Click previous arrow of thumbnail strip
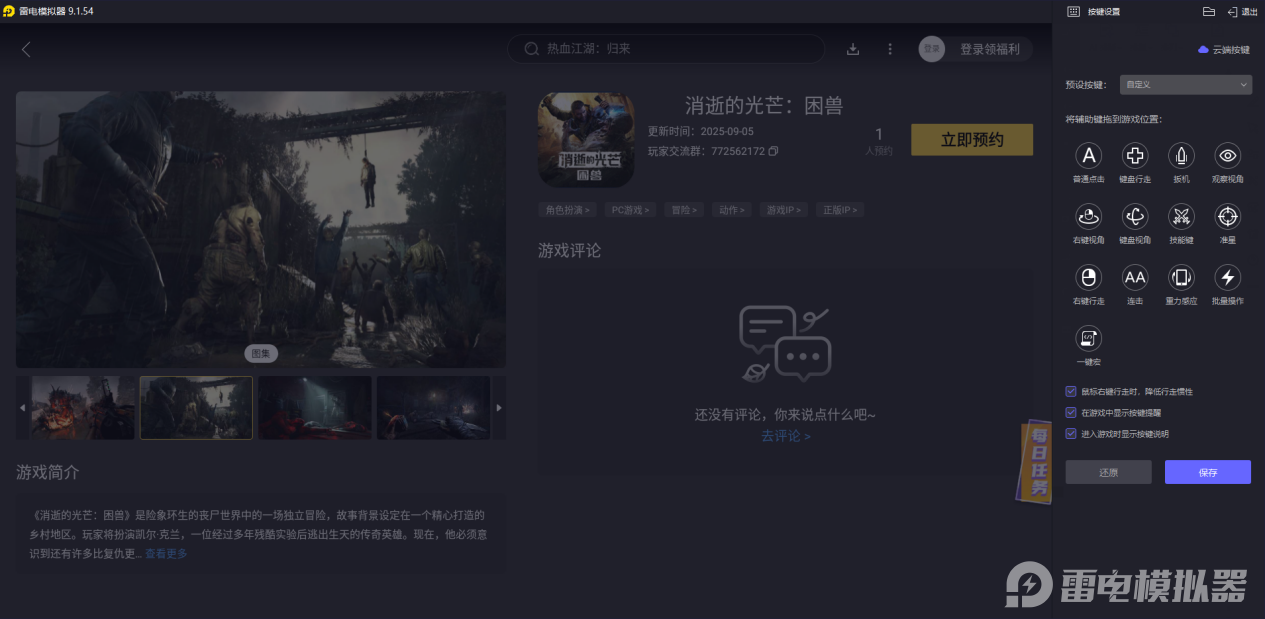 pyautogui.click(x=23, y=408)
